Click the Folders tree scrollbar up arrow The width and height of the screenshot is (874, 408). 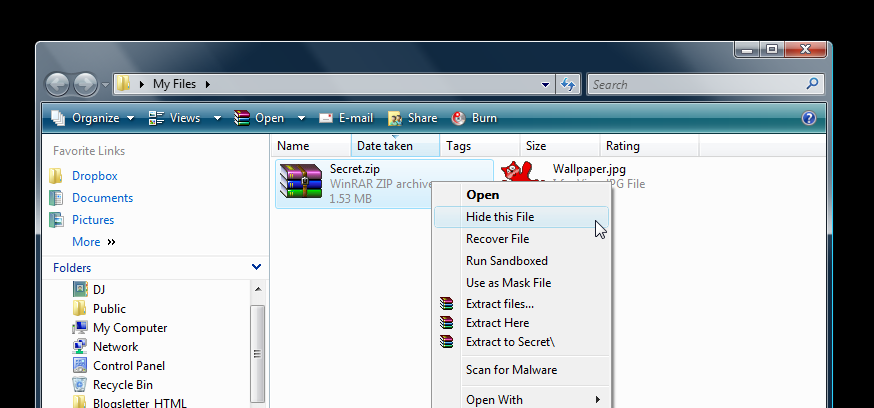pos(258,289)
